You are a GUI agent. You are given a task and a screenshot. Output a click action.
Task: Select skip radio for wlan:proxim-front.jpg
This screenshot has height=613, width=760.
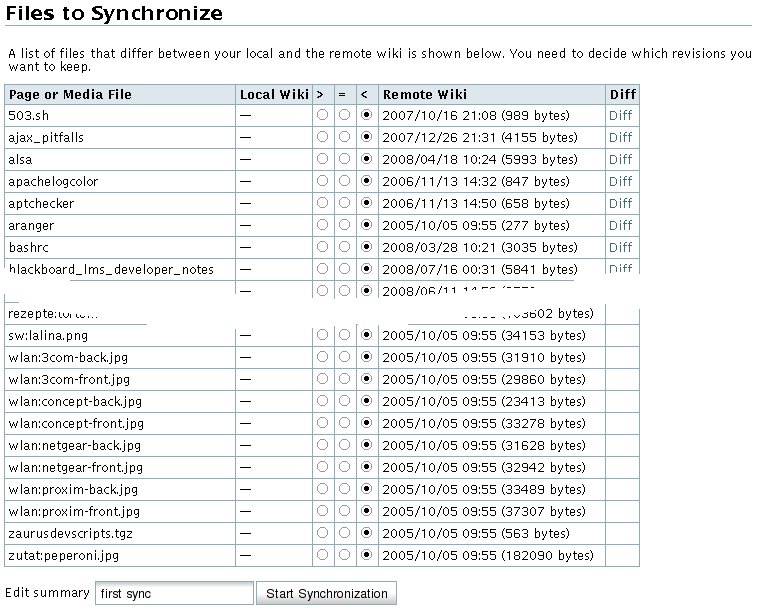point(344,511)
